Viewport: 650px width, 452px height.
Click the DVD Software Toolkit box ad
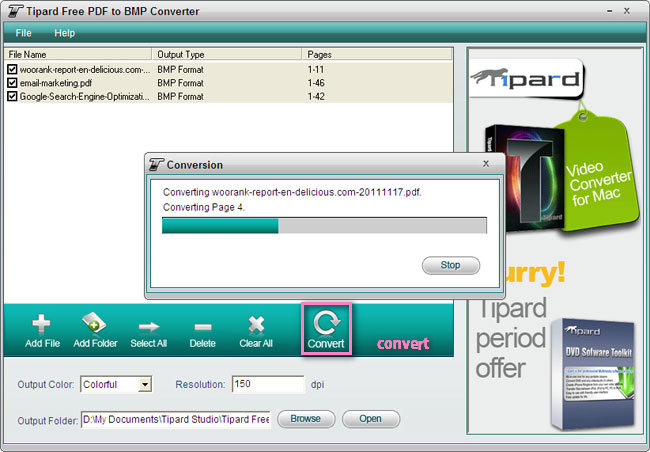pos(594,375)
